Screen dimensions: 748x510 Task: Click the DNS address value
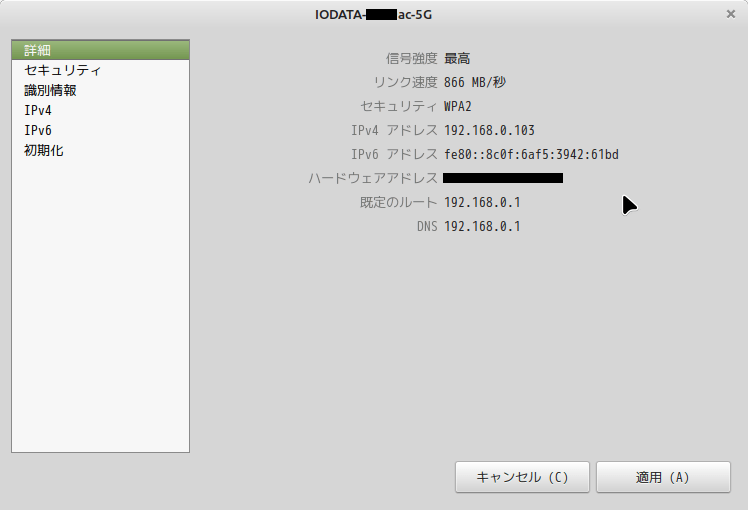(482, 226)
